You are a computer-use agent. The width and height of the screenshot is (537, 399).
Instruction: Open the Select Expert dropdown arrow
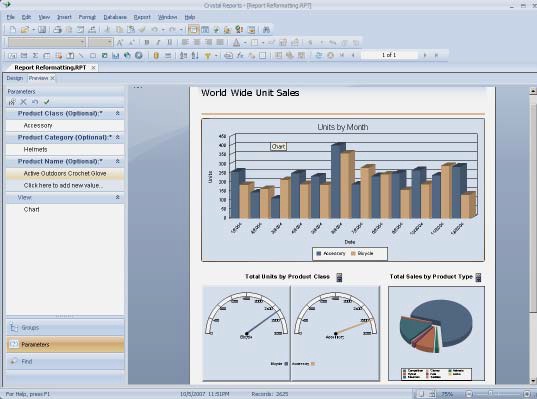click(216, 55)
